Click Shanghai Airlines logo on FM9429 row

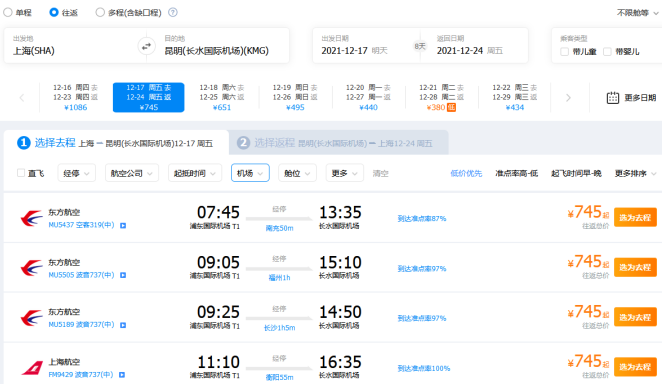[x=32, y=367]
